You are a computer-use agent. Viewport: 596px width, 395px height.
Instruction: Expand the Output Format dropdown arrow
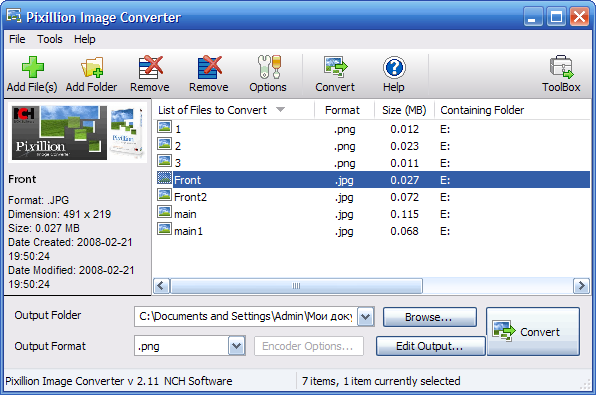(x=236, y=346)
